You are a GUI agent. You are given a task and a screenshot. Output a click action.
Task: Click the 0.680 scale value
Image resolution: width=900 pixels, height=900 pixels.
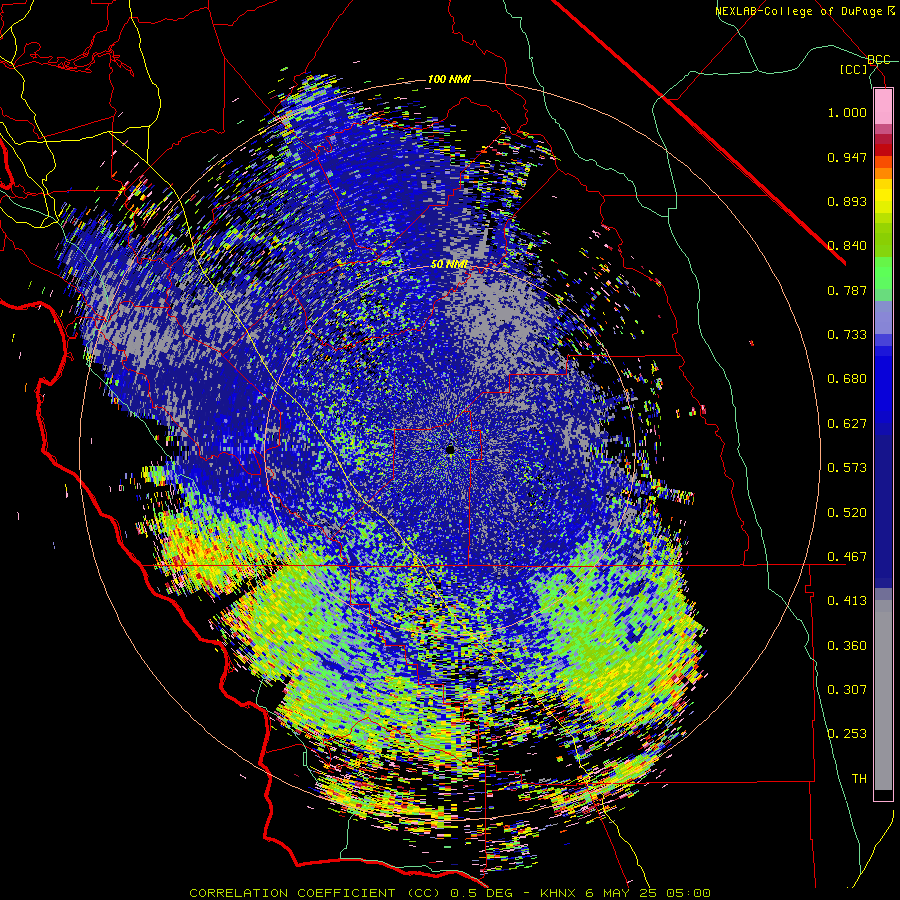click(x=847, y=379)
